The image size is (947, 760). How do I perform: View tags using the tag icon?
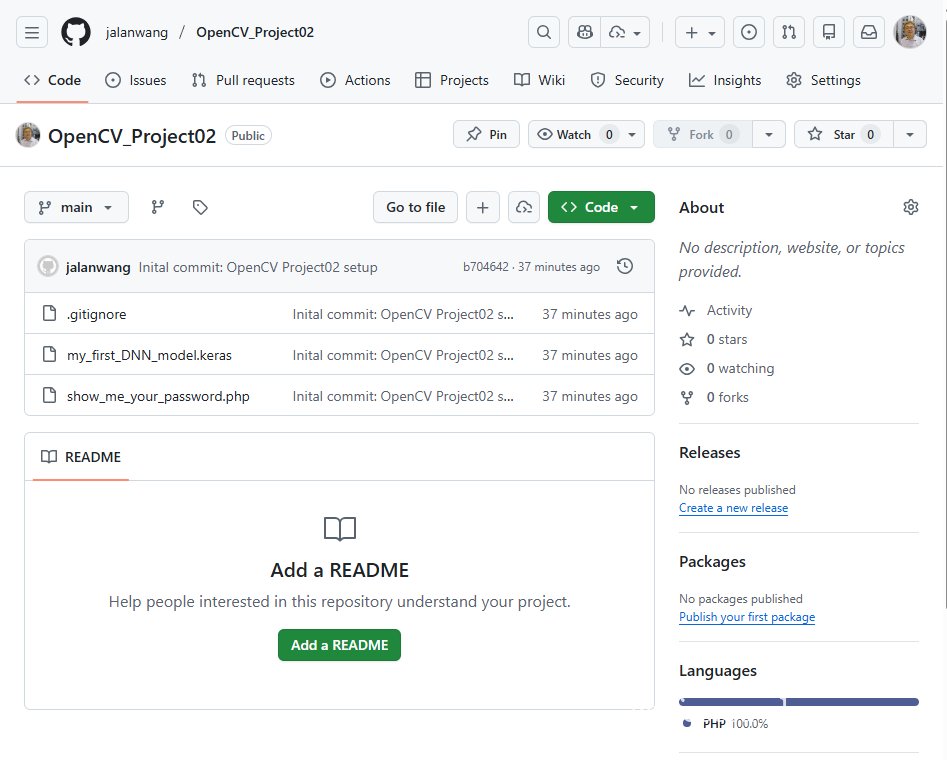(200, 207)
